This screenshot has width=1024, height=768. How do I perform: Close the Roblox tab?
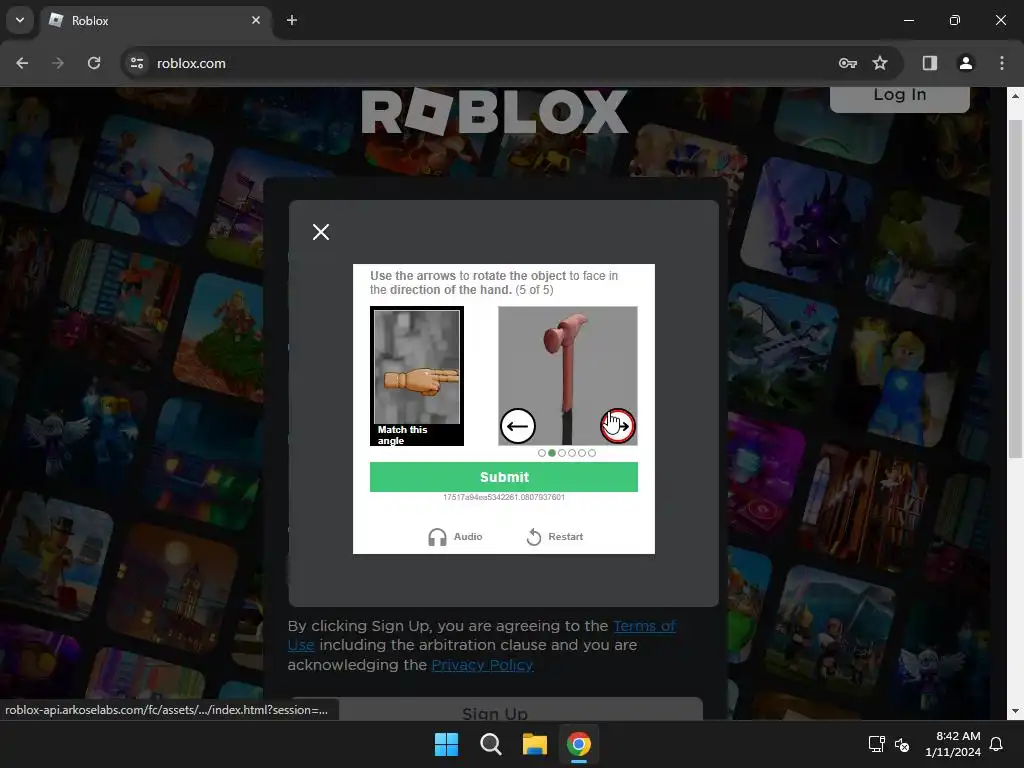[256, 20]
